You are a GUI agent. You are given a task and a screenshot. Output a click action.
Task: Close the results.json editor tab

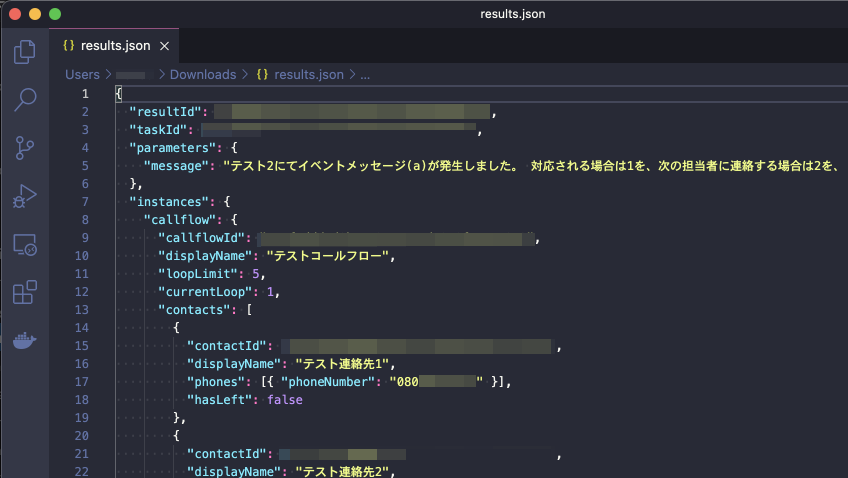(x=165, y=46)
